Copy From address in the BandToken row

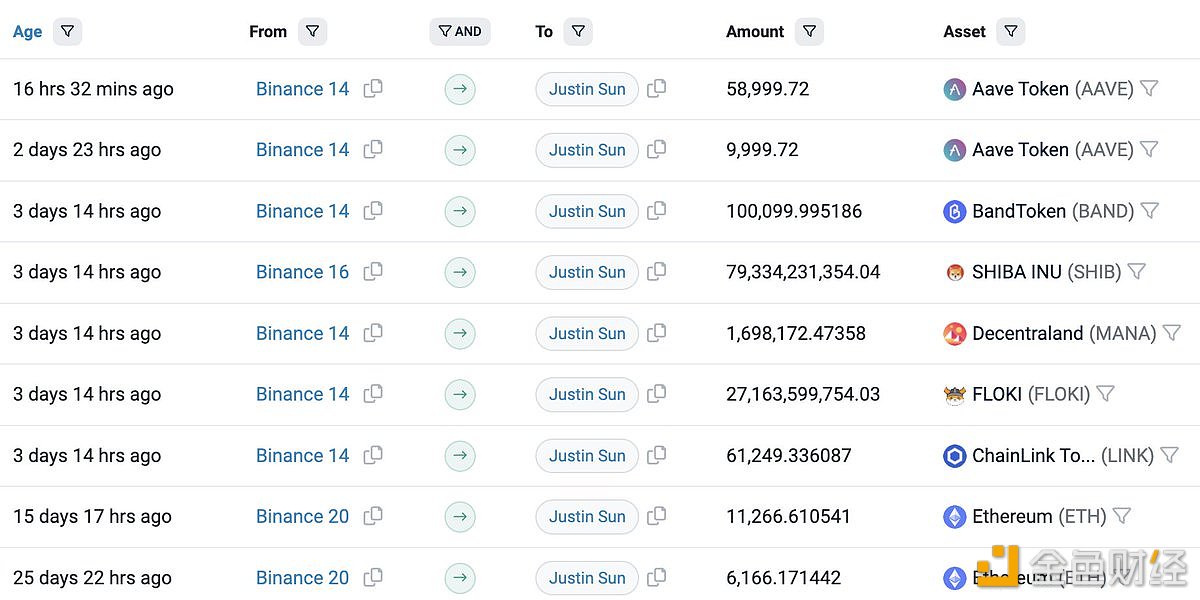point(373,211)
